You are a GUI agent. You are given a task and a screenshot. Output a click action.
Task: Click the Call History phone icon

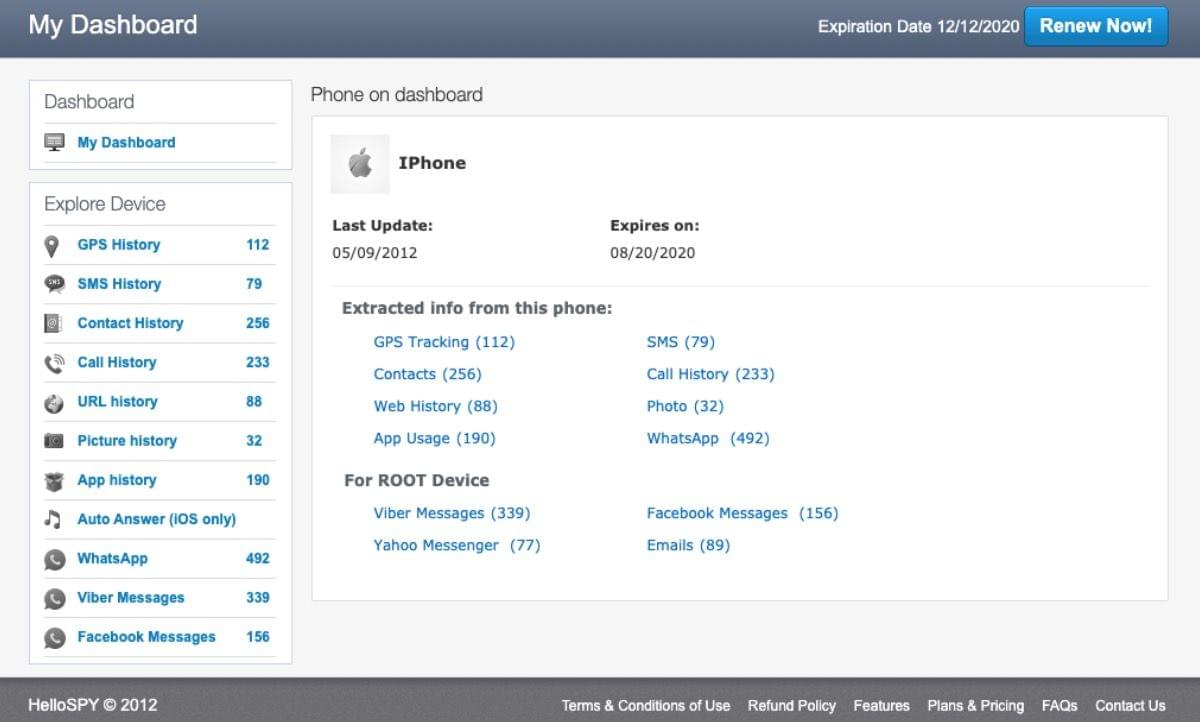click(54, 363)
